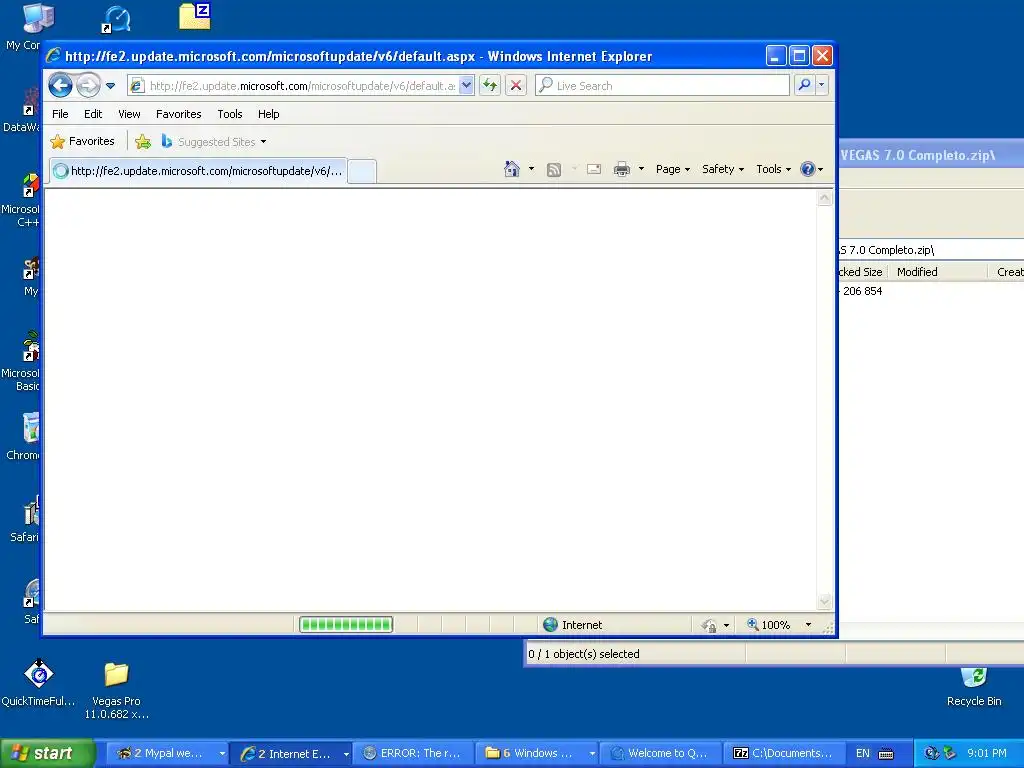1024x768 pixels.
Task: Switch to Welcome to Q... taskbar window
Action: click(x=661, y=753)
